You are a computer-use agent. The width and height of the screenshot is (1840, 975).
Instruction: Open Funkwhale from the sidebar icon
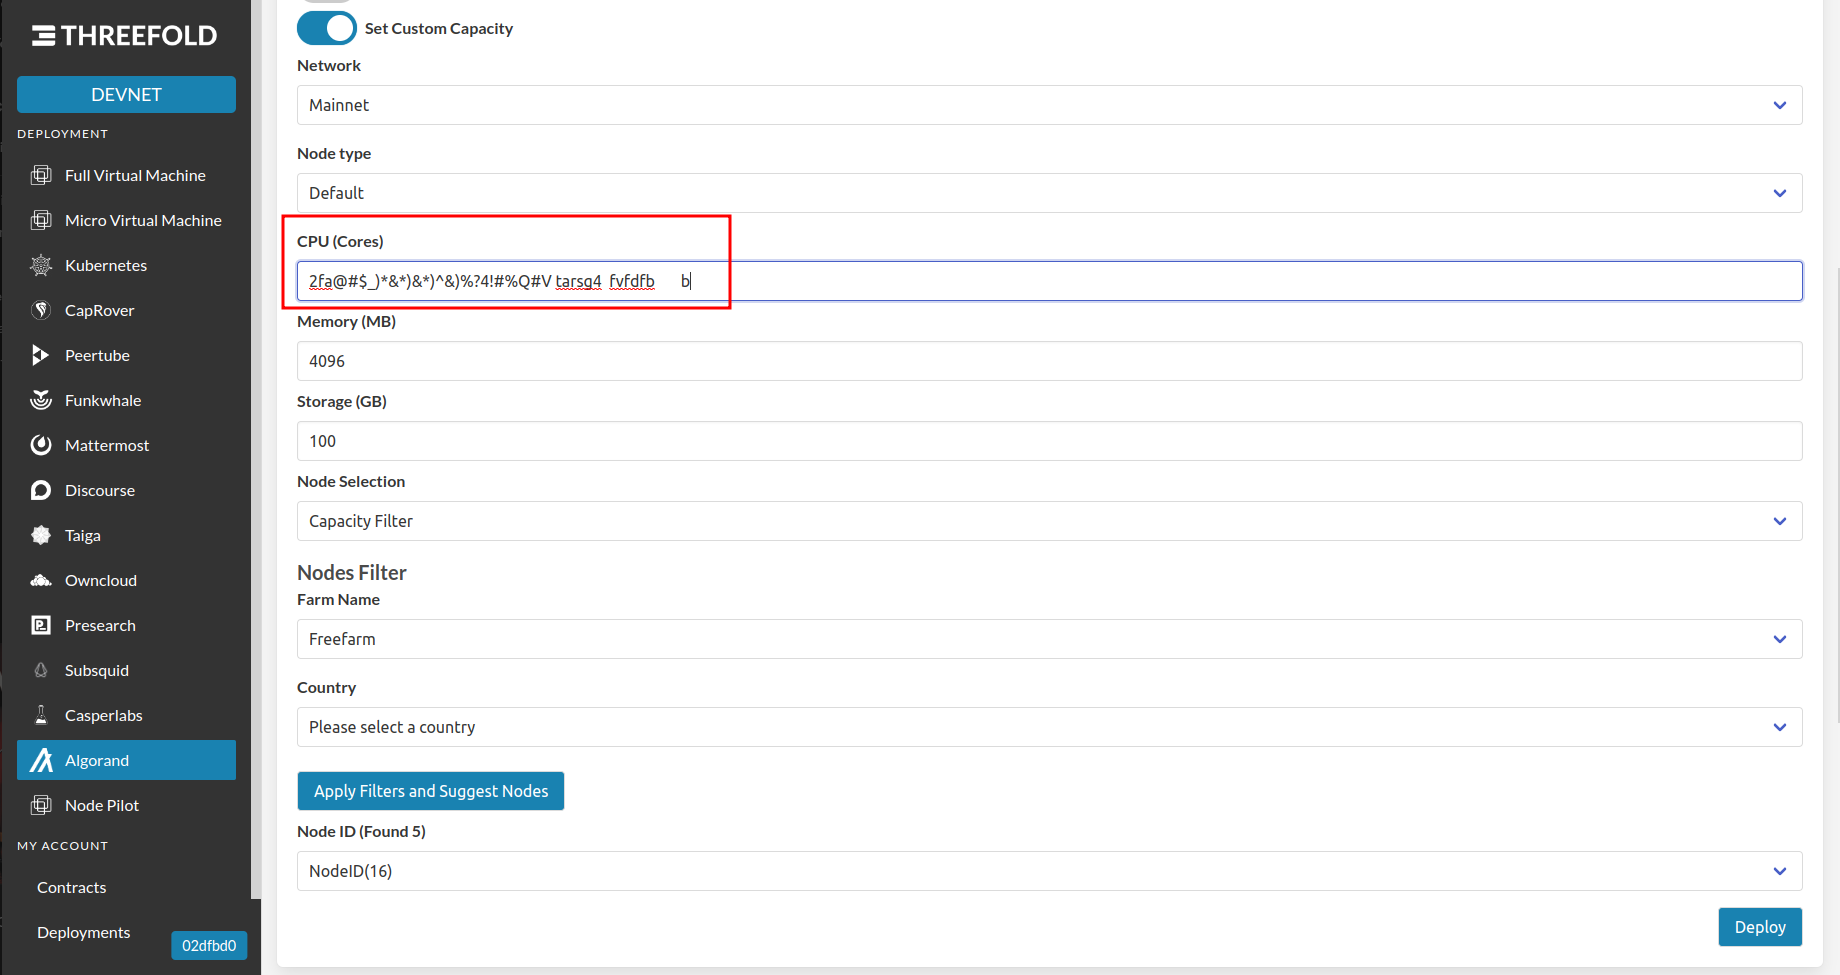pos(41,400)
